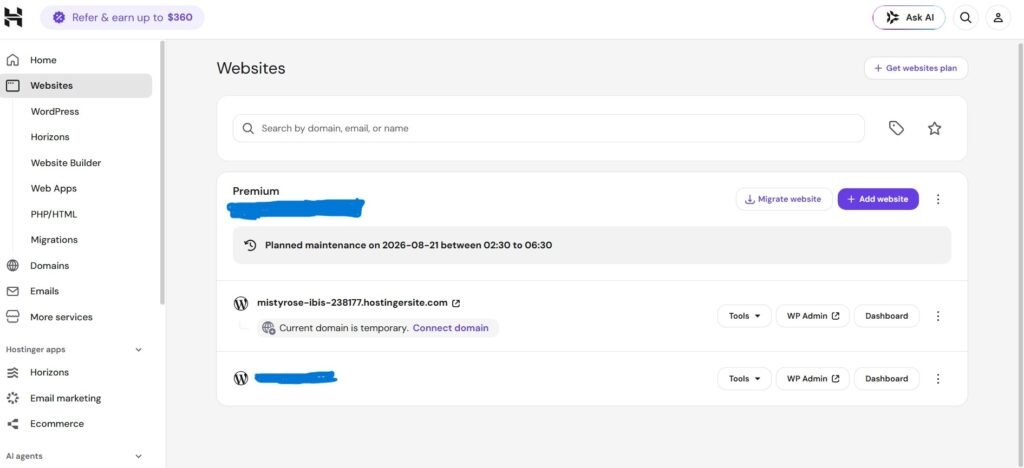
Task: Open WP Admin for the second website
Action: point(812,379)
